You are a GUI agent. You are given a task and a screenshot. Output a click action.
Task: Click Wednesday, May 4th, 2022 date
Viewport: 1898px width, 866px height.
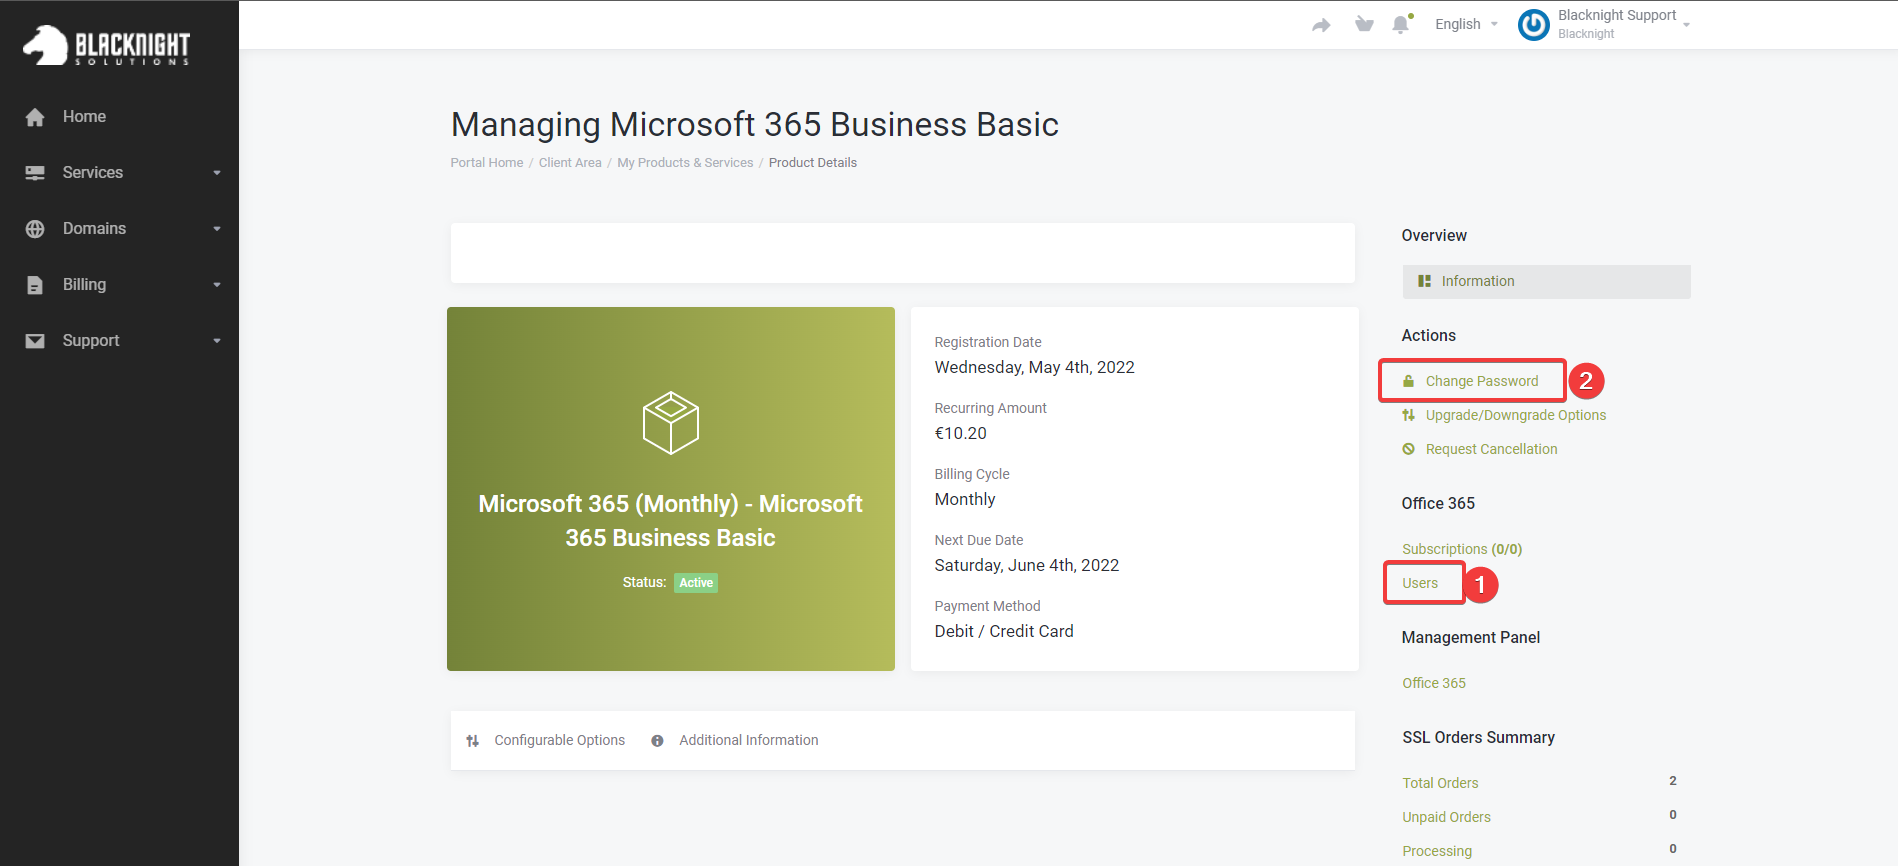coord(1034,367)
